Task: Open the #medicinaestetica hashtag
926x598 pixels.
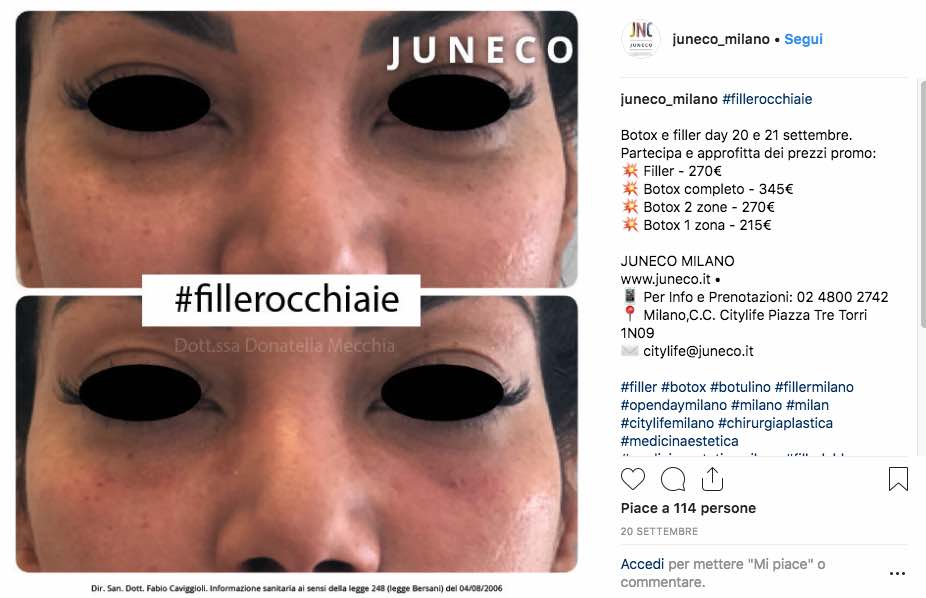Action: click(679, 441)
